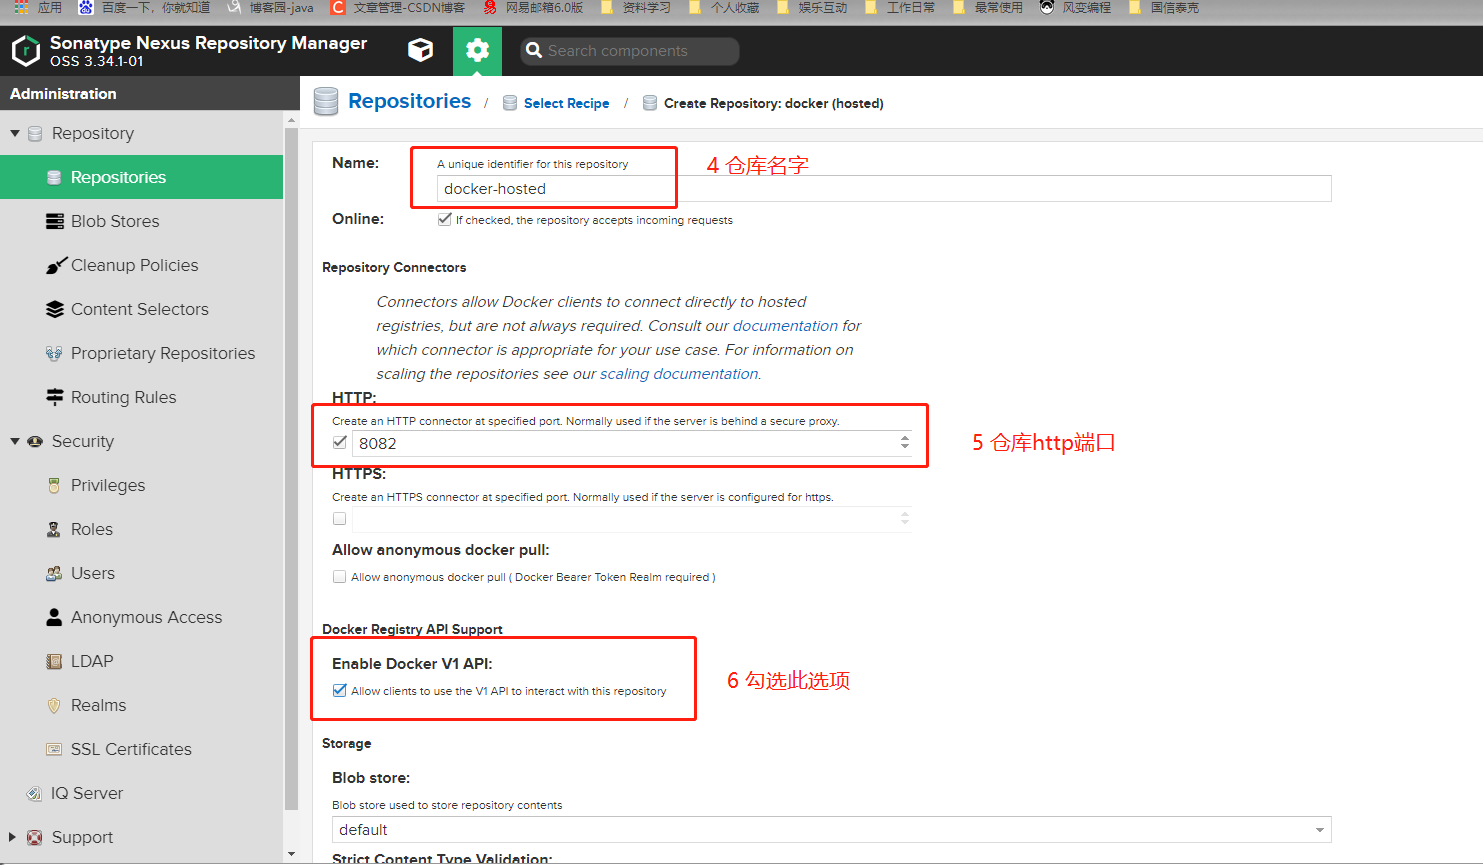
Task: Enable the HTTPS connector checkbox
Action: pyautogui.click(x=339, y=518)
